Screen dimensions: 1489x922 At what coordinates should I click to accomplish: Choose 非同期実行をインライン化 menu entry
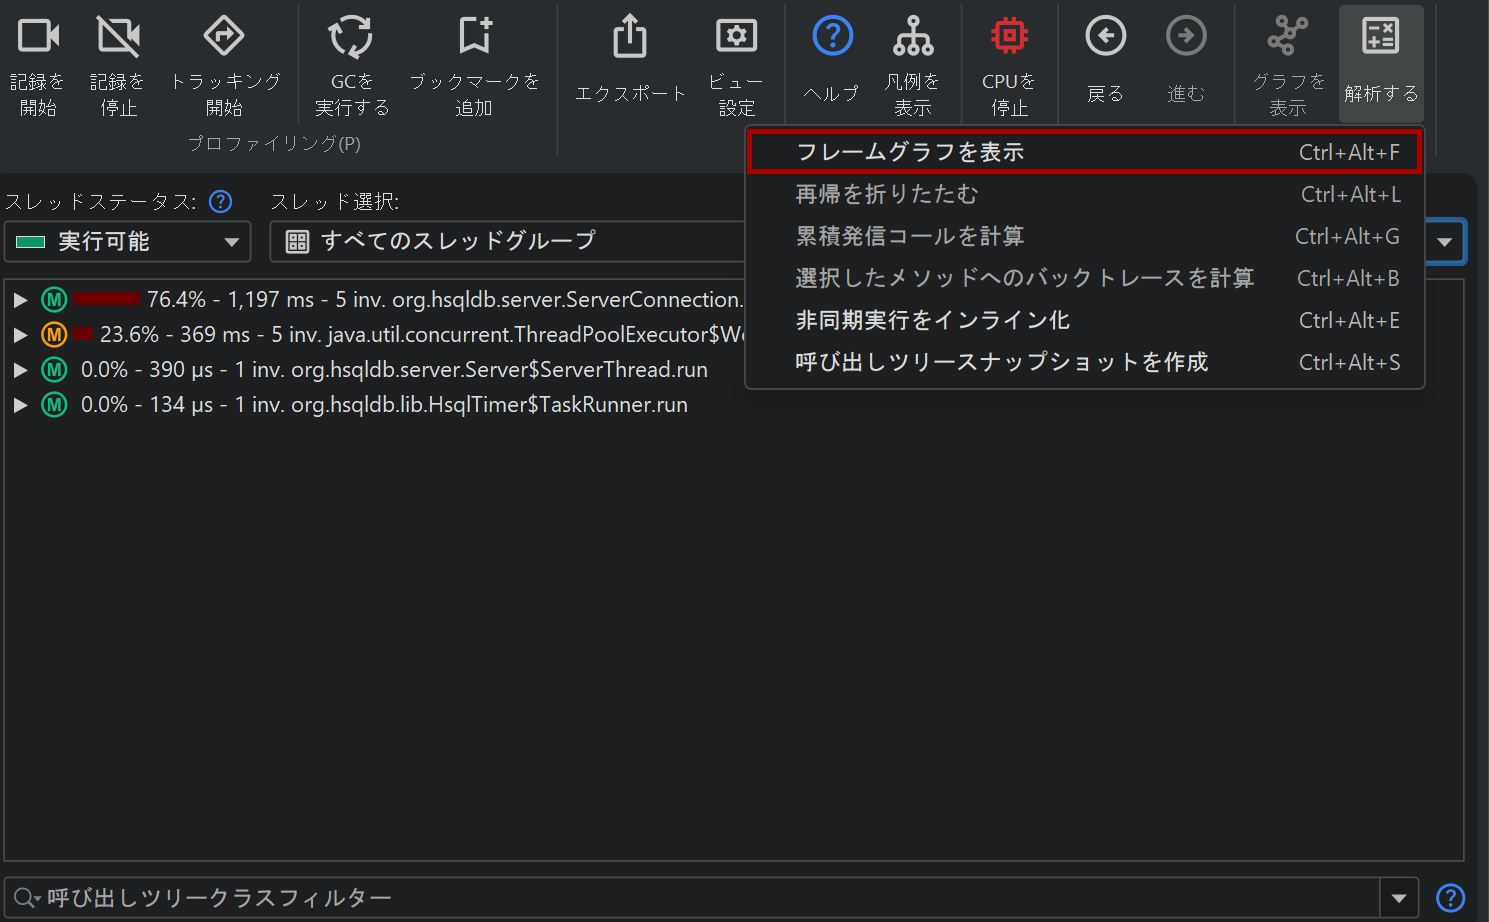pos(932,320)
